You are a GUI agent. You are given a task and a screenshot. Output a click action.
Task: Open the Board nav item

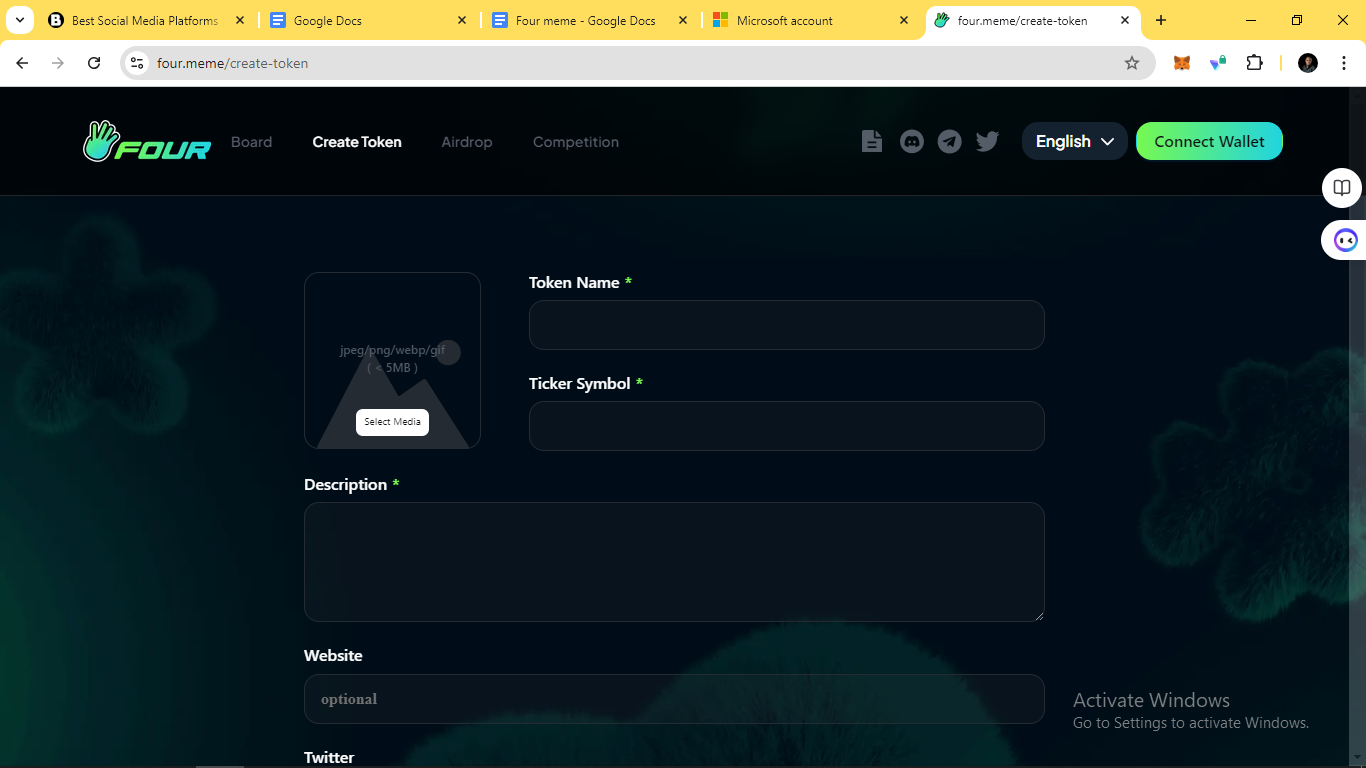(251, 142)
